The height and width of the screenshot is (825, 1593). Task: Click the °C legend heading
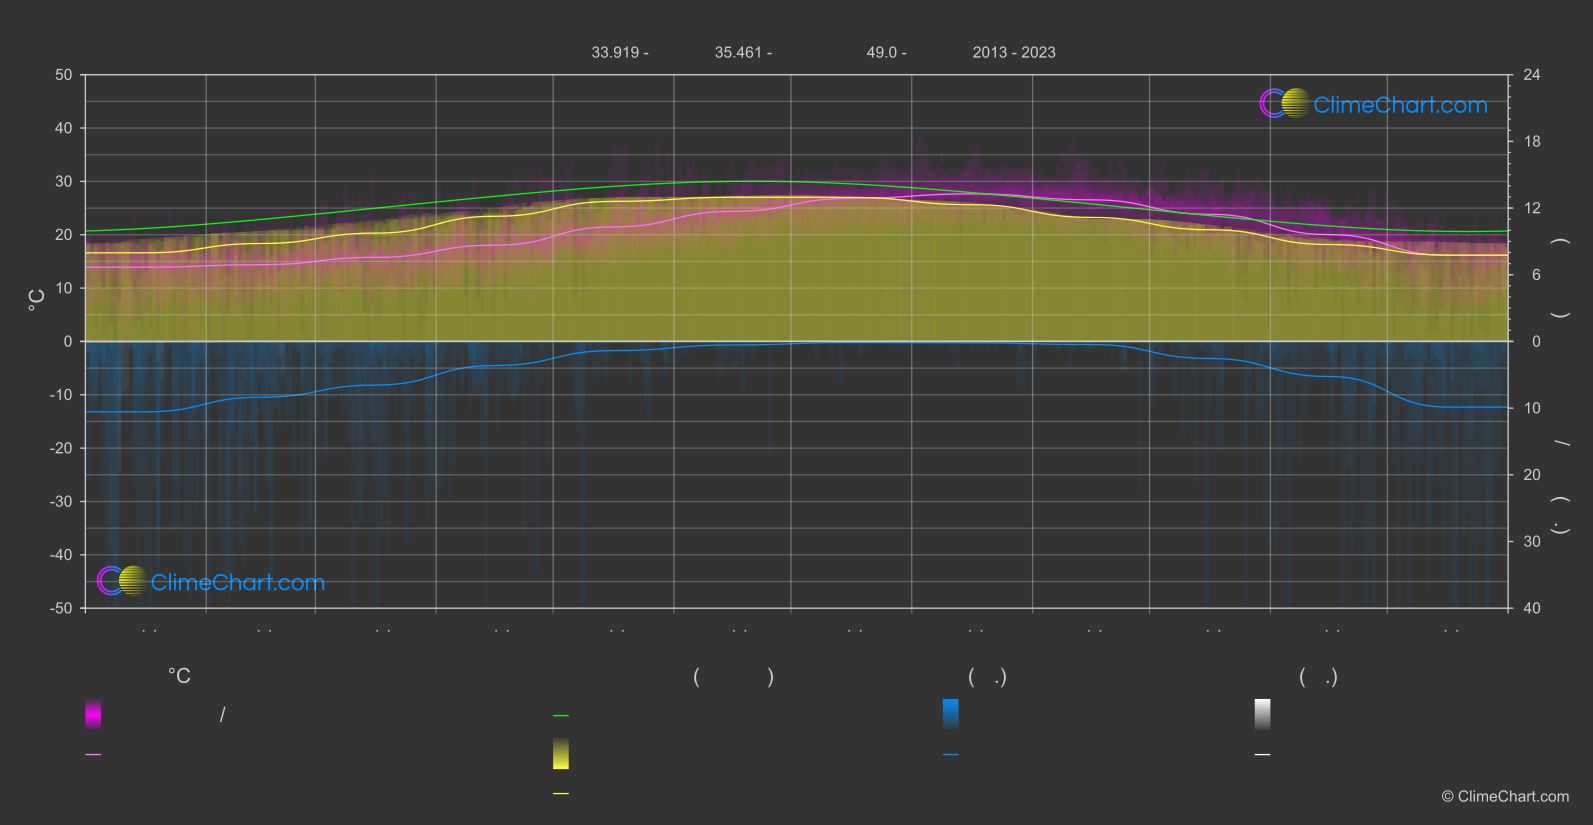[179, 677]
